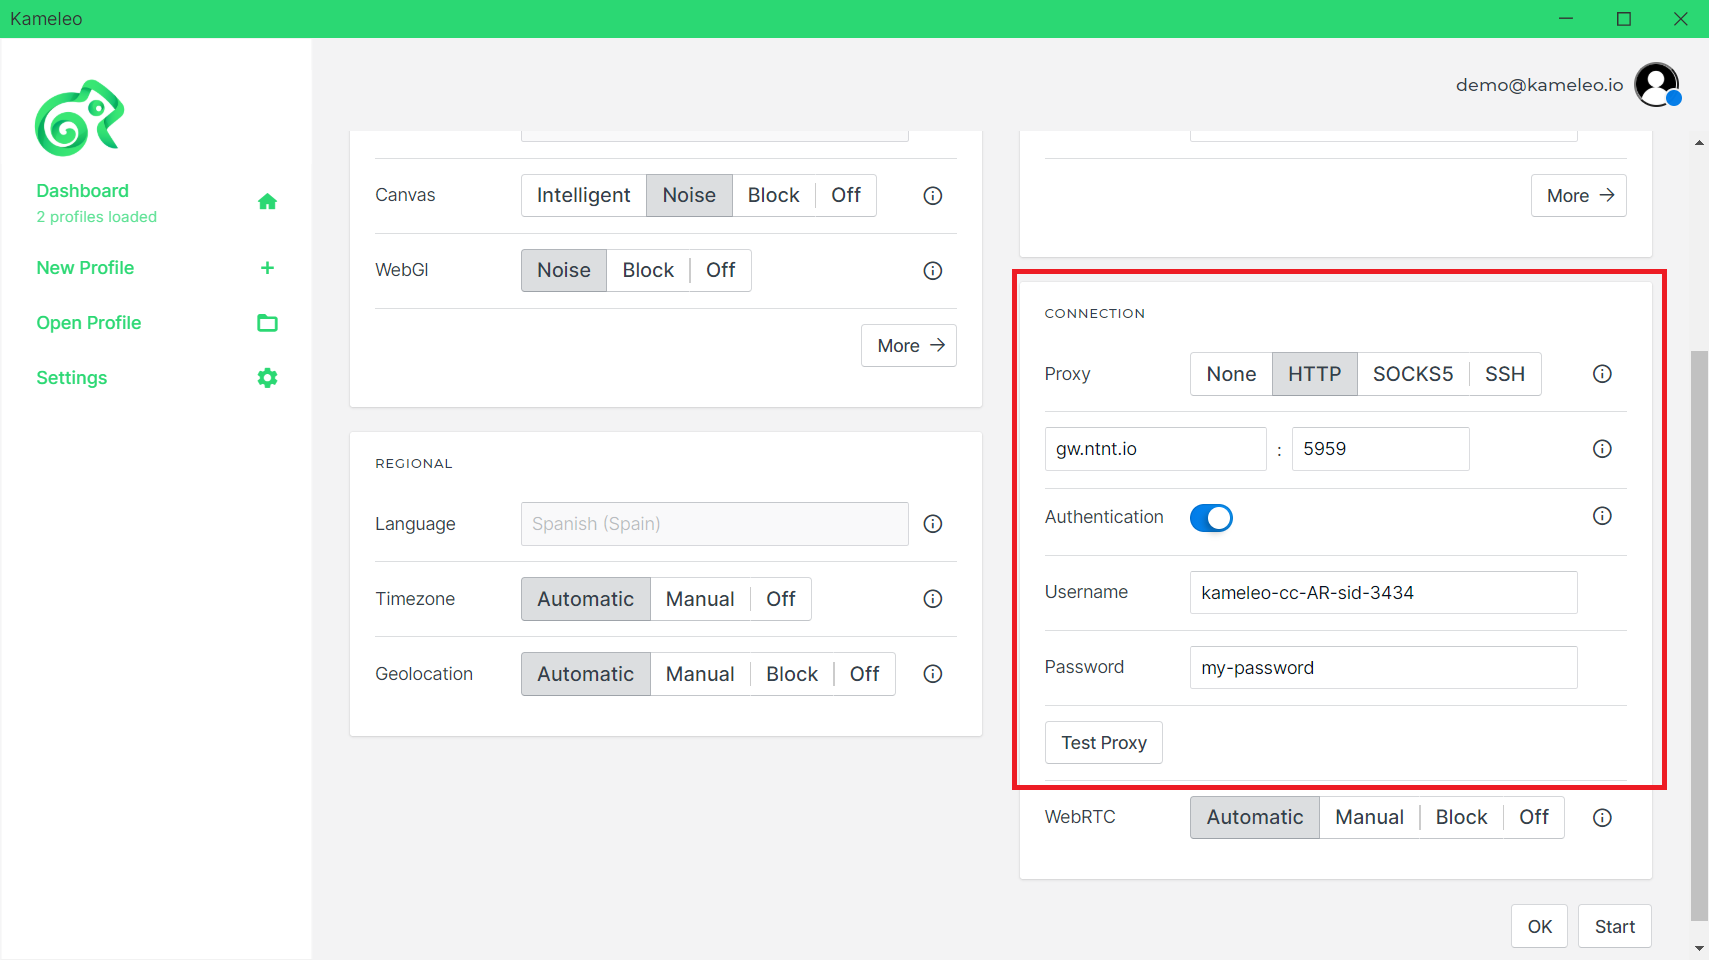Turn Timezone spoofing Off

pos(781,599)
